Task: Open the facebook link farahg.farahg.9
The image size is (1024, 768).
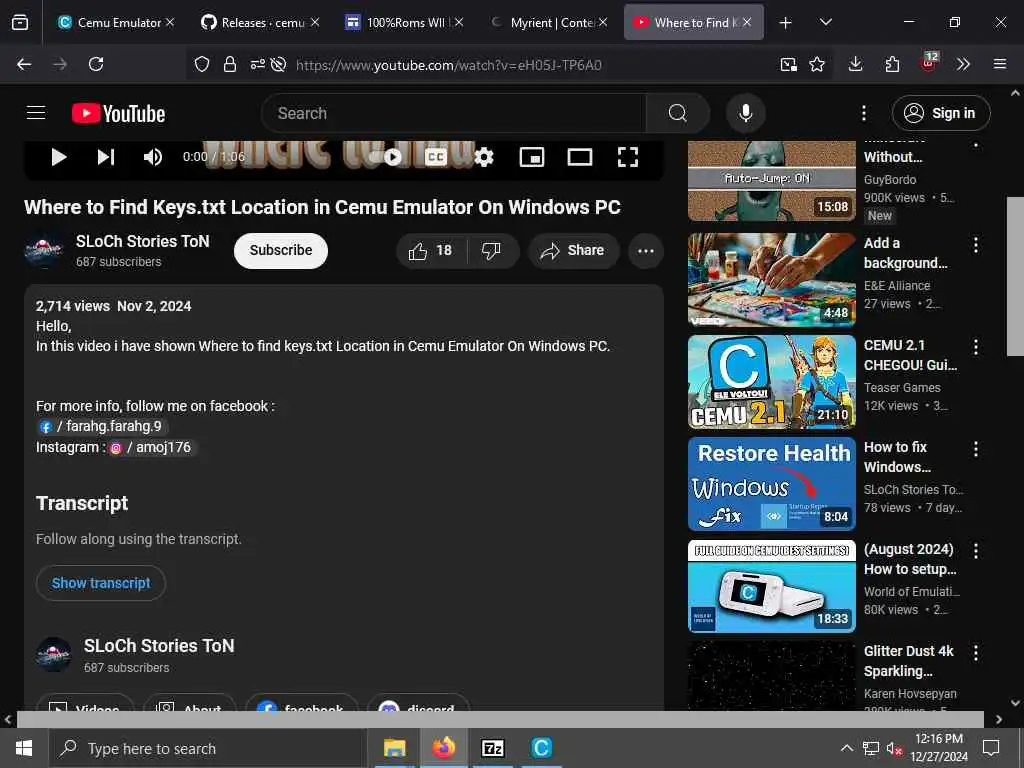Action: [x=101, y=426]
